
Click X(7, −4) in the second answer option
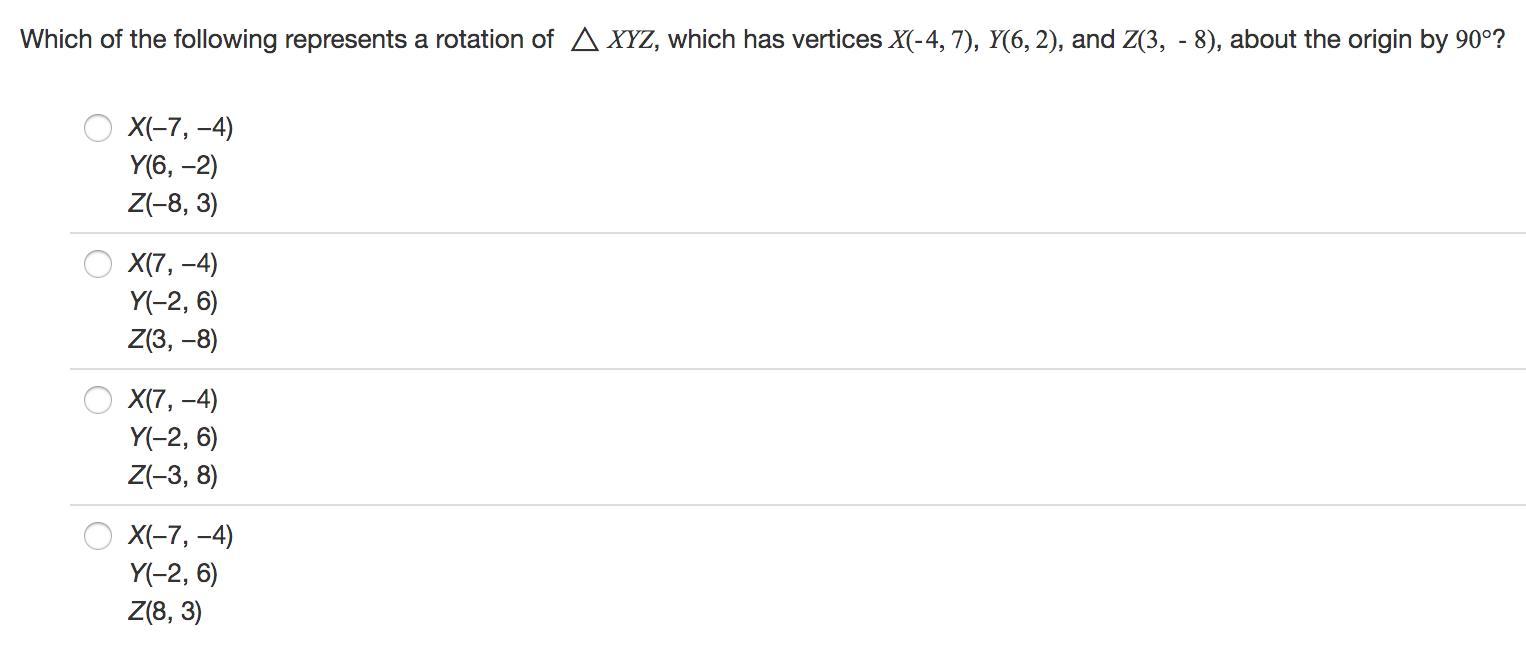pos(172,264)
